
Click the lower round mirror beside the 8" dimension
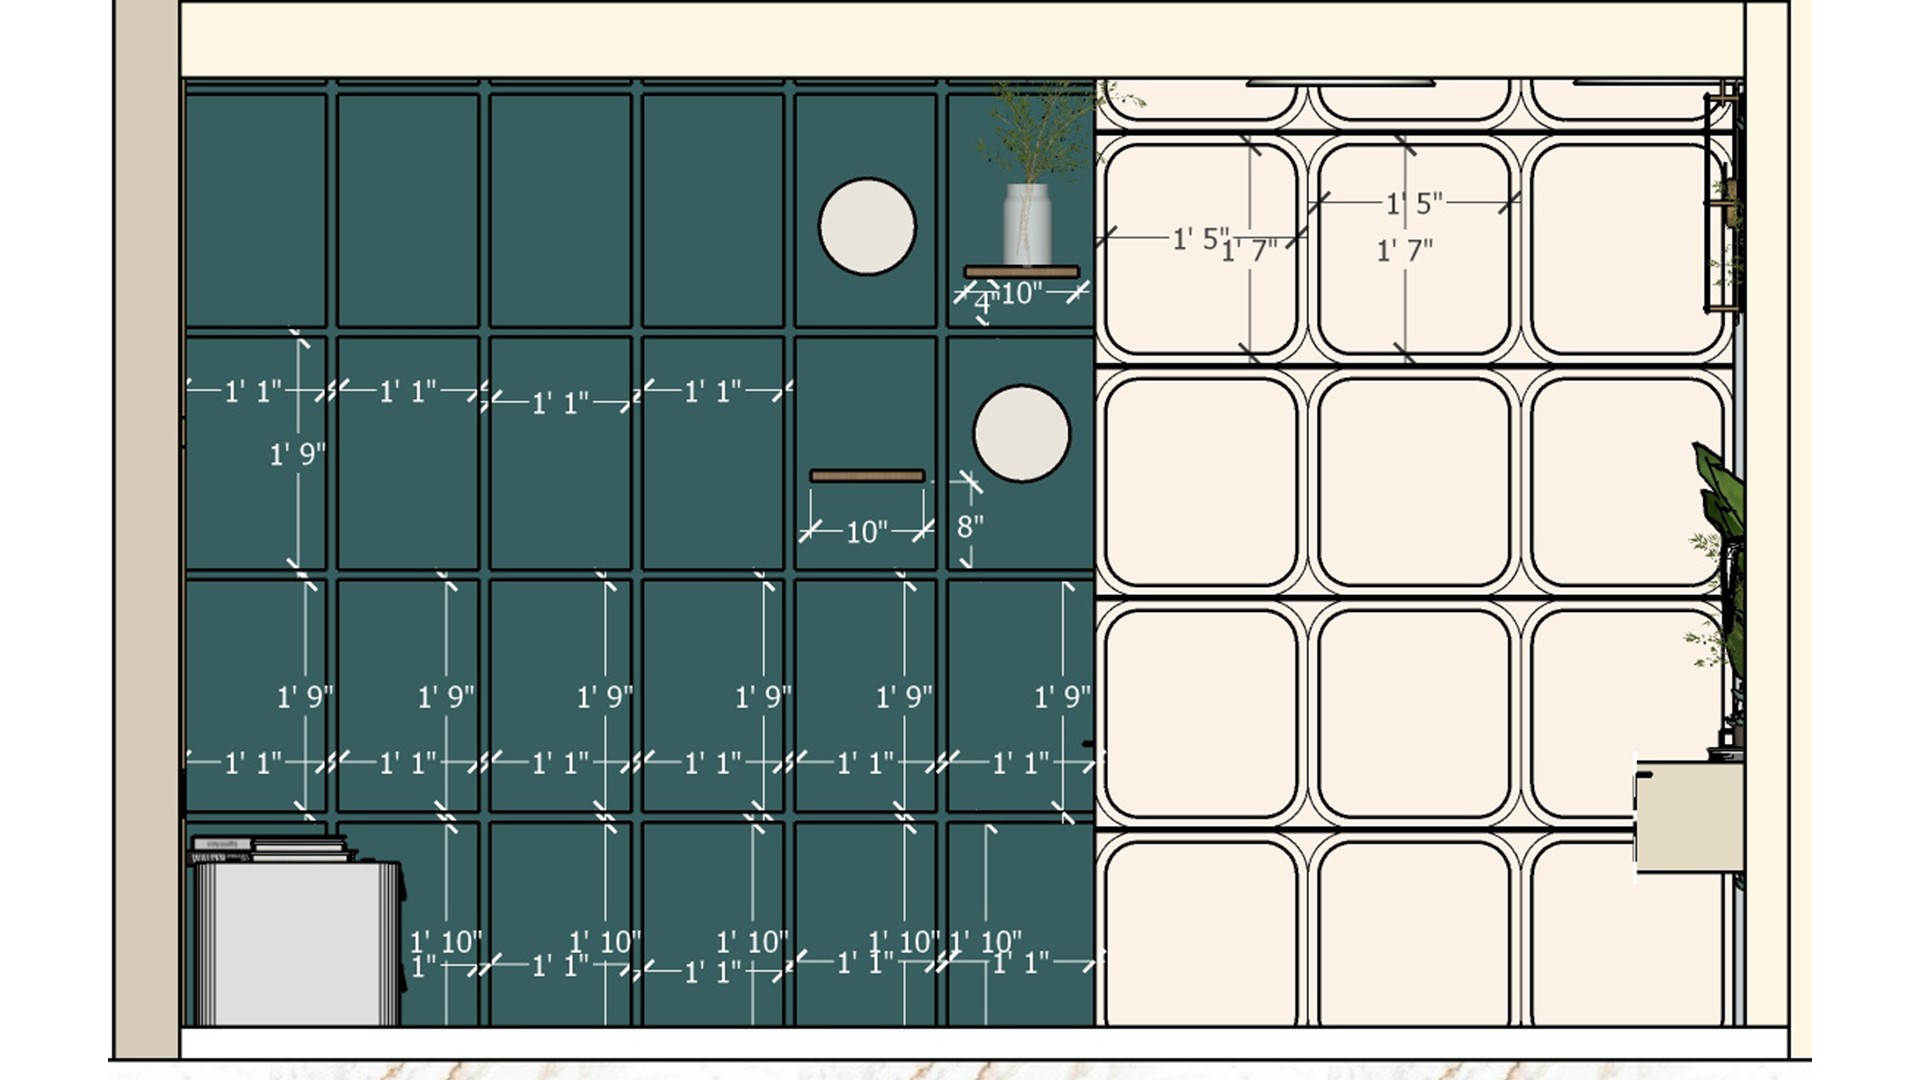click(x=1021, y=434)
